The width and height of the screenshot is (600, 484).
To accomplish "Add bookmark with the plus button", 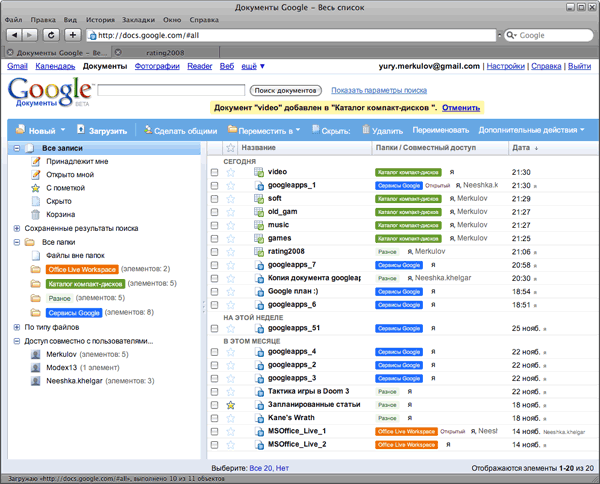I will 72,35.
